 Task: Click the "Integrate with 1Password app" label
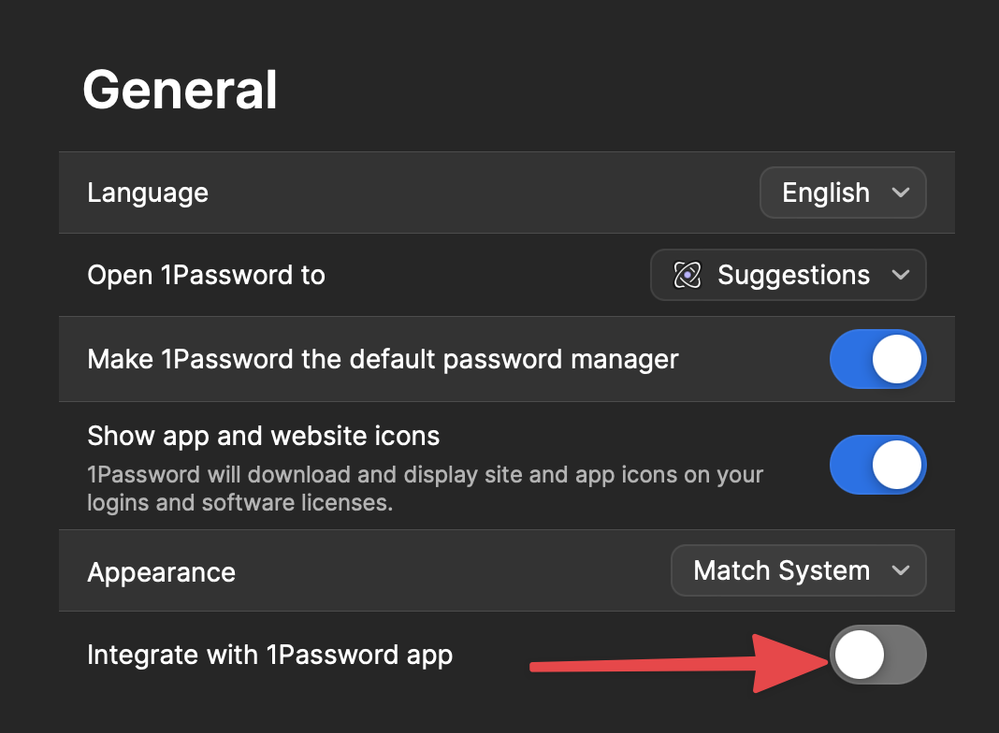270,655
